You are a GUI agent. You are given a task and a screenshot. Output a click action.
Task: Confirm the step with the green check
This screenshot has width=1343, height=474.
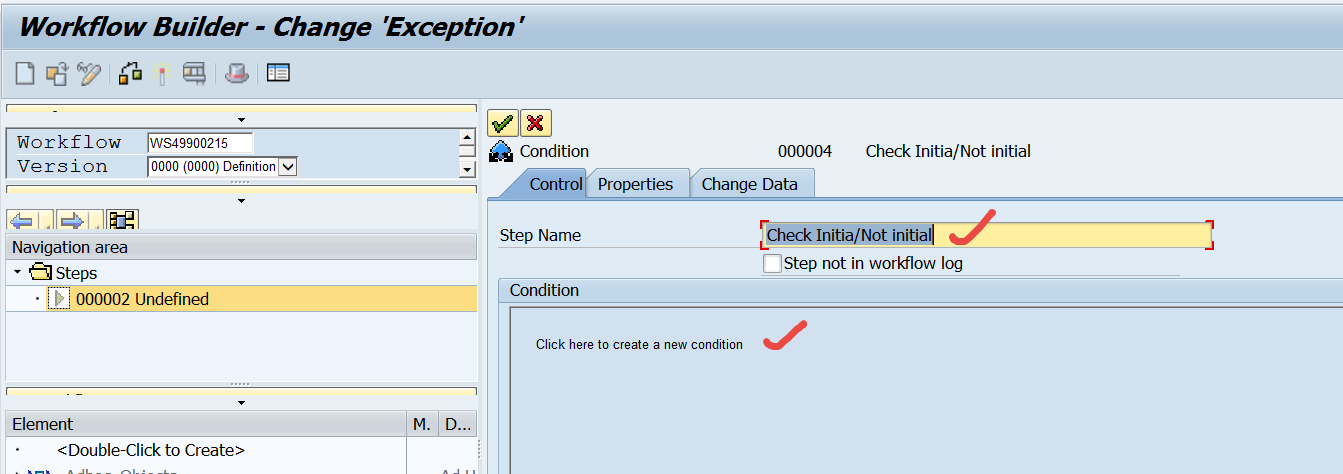pyautogui.click(x=502, y=123)
